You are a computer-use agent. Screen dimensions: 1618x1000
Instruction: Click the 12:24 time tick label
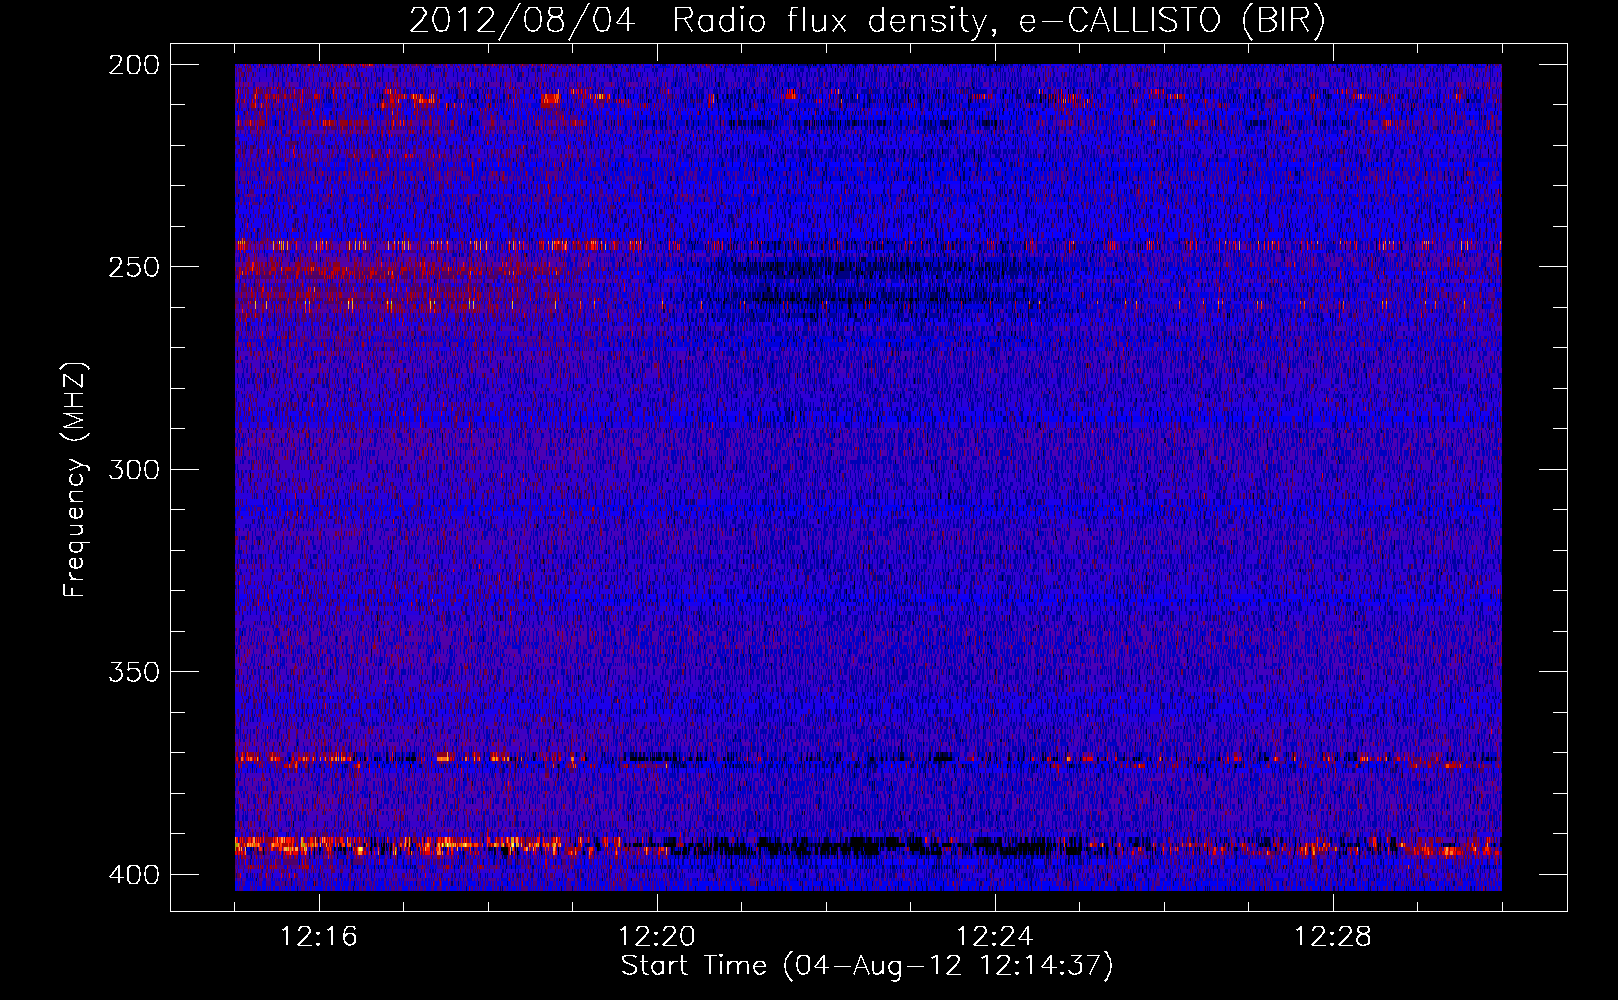point(995,937)
